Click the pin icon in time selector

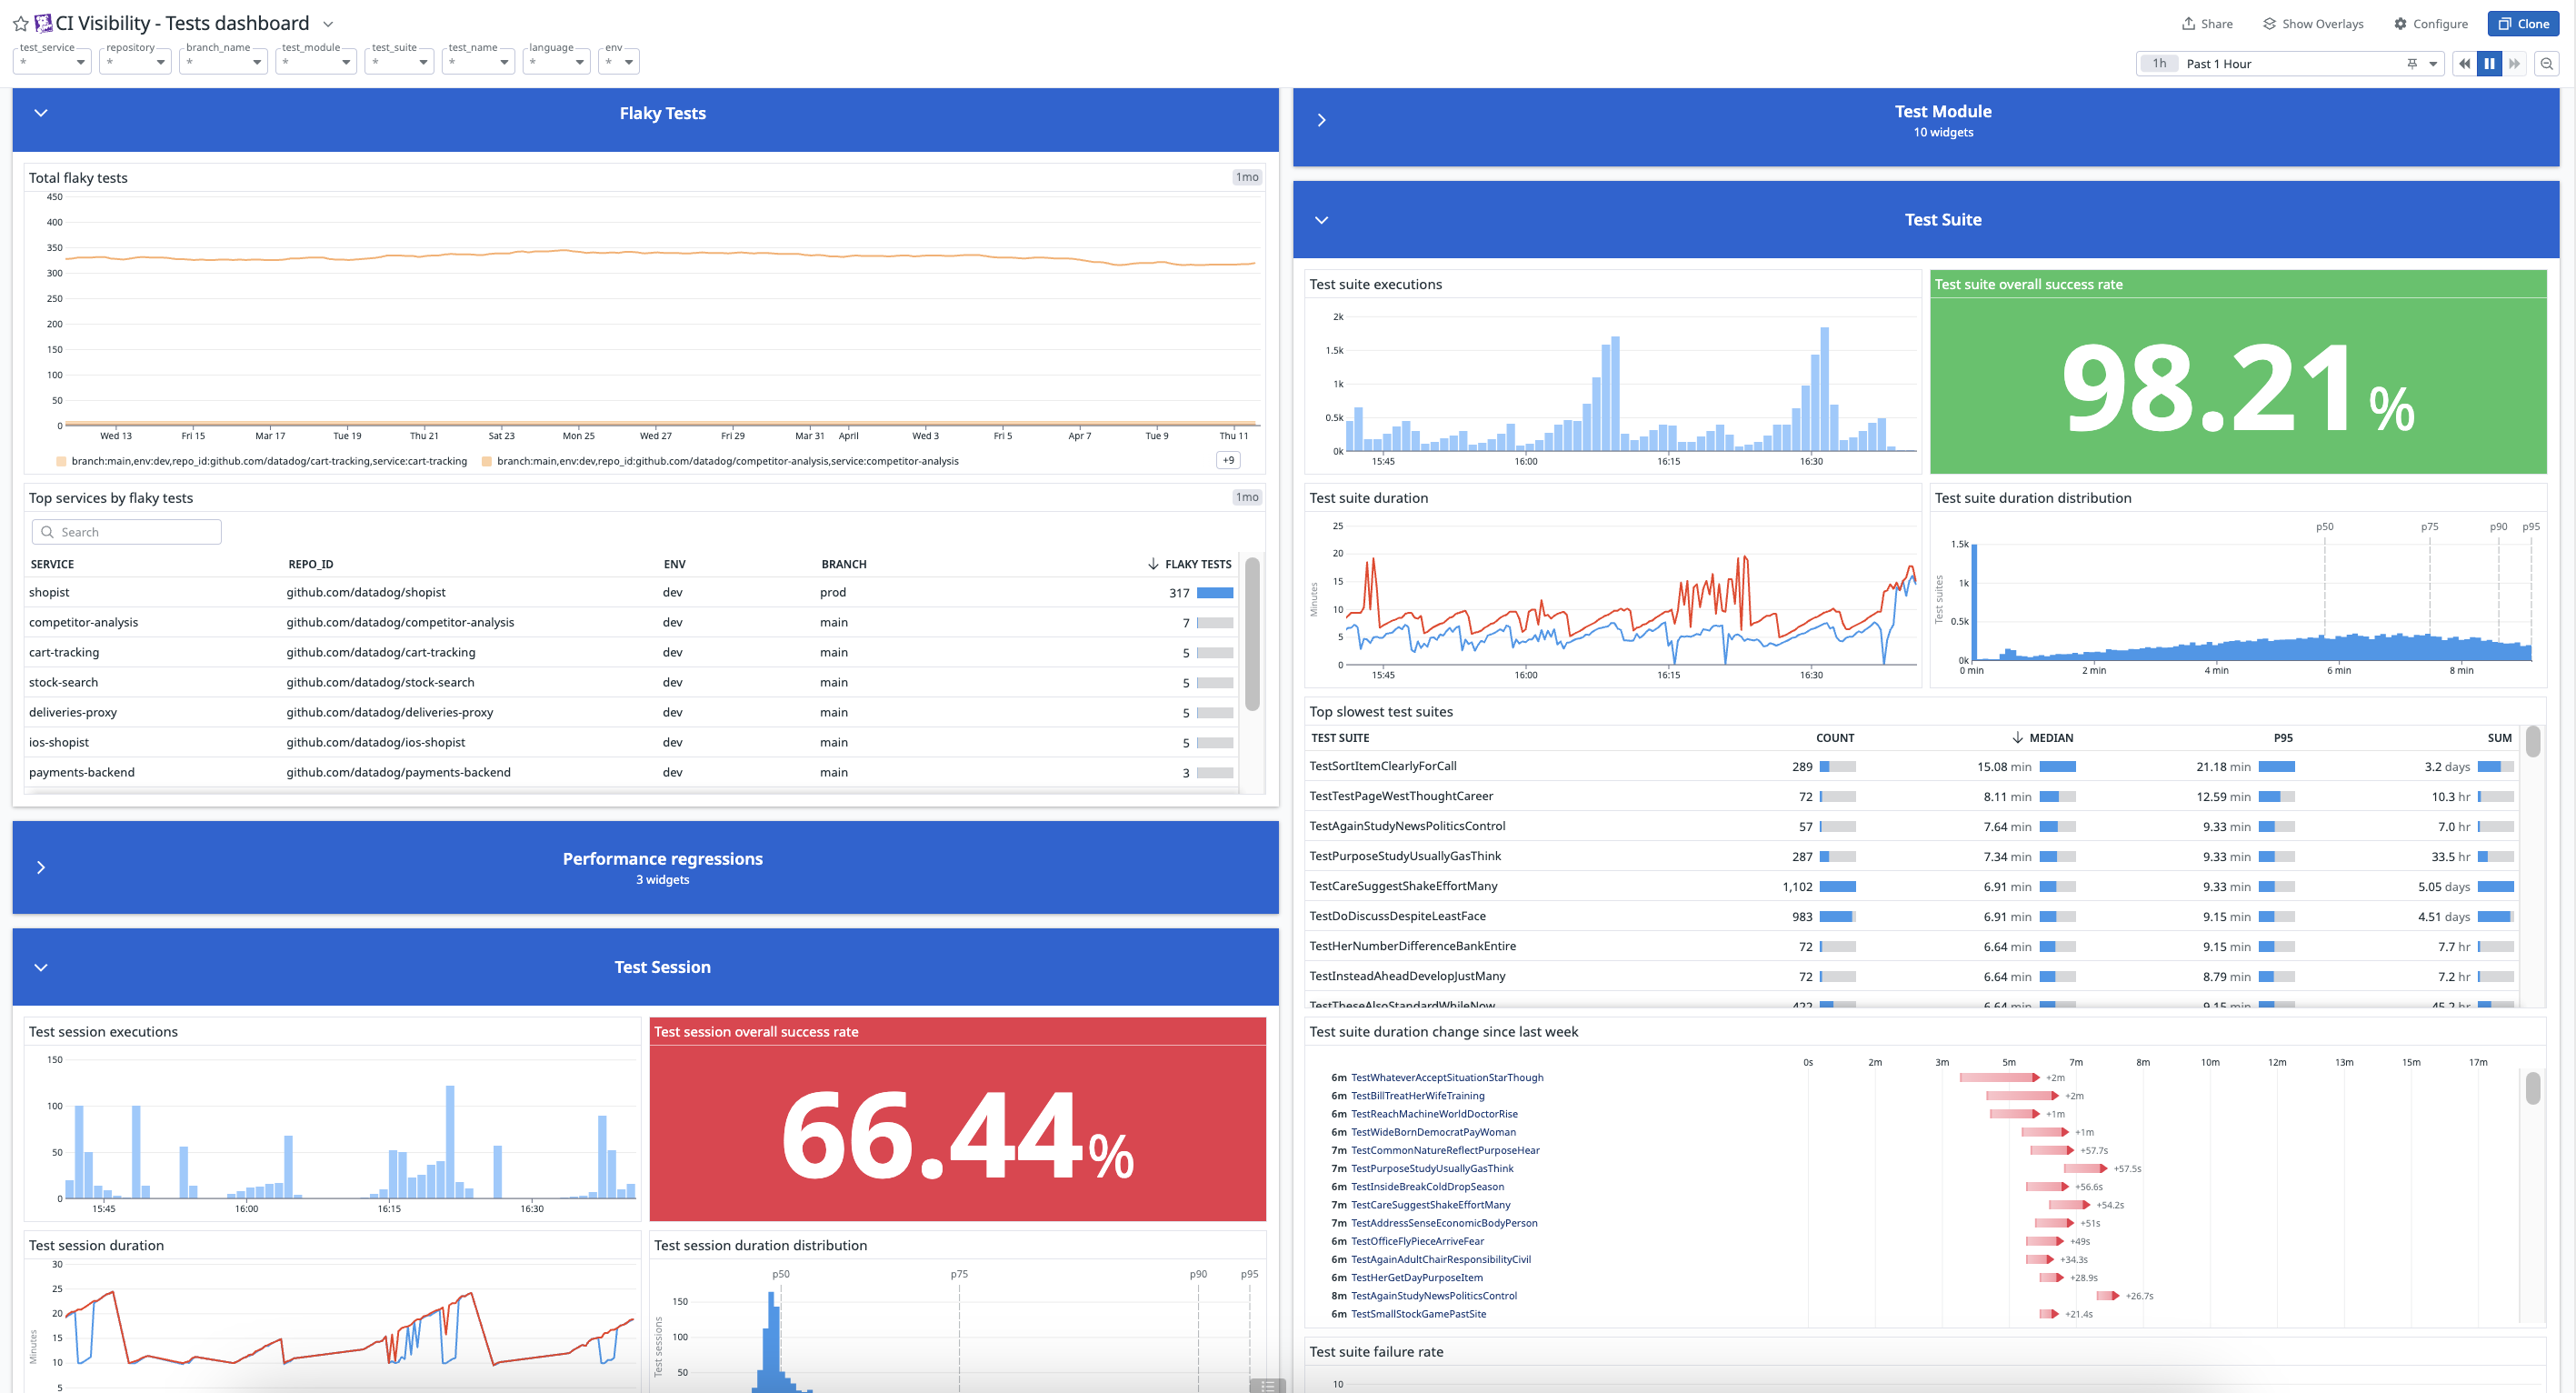(x=2412, y=64)
